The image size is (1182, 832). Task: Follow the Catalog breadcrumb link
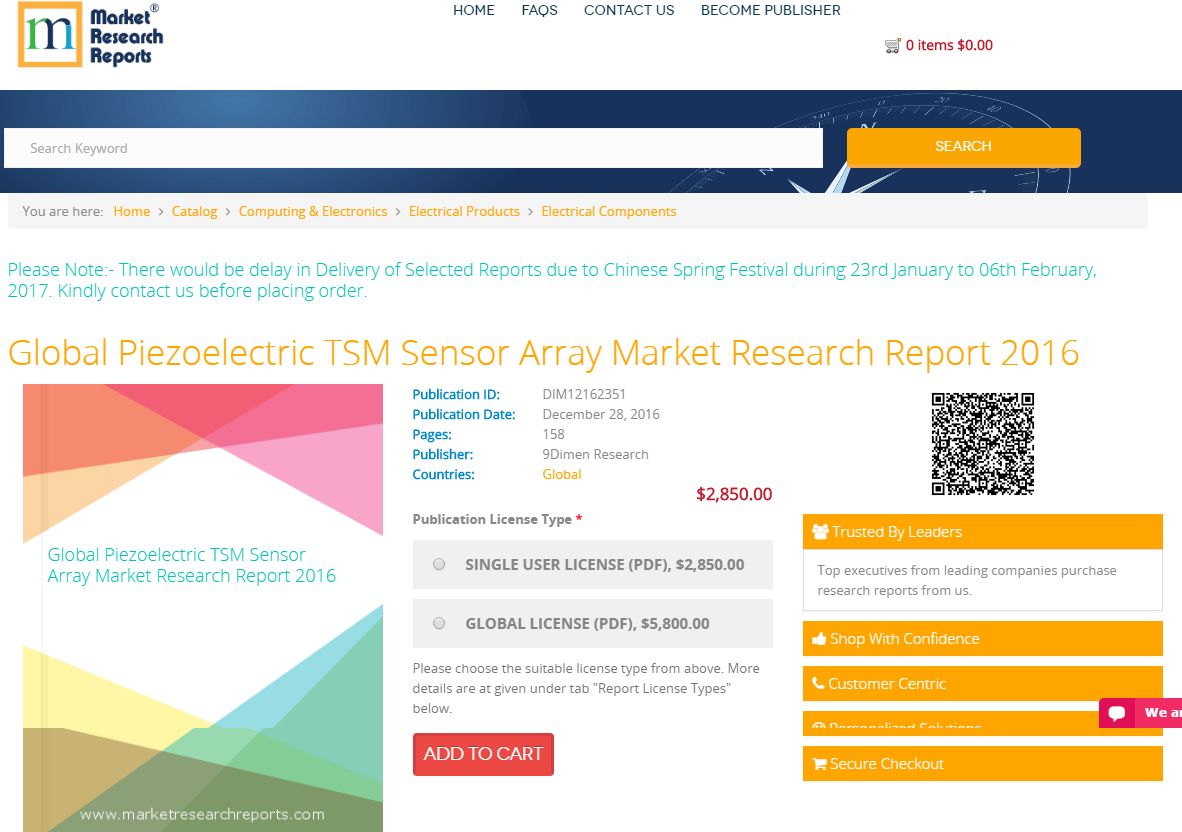pos(194,212)
